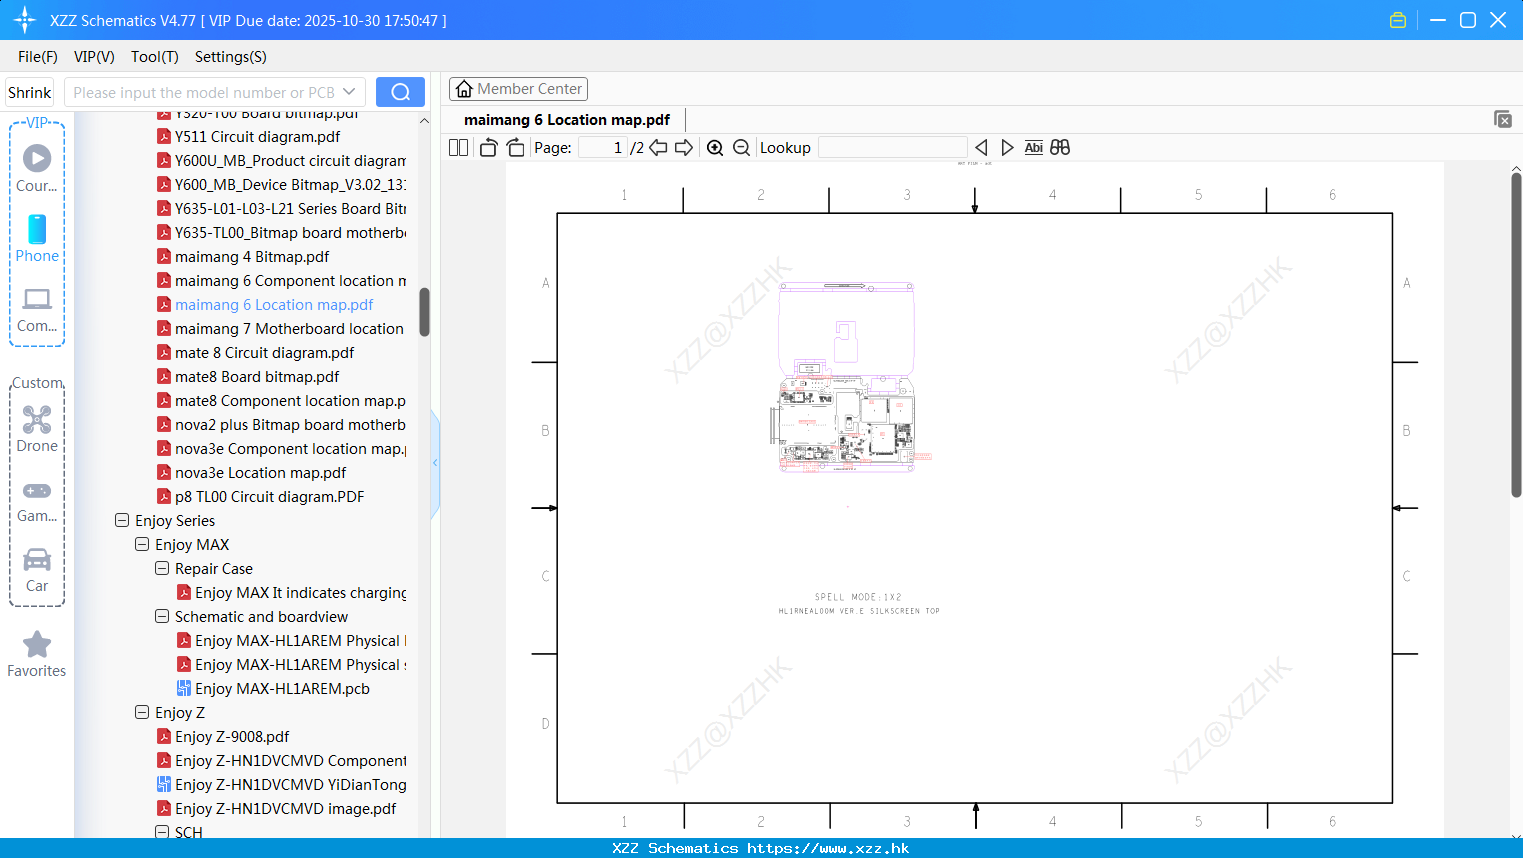Open the Drone category
1523x858 pixels.
click(x=37, y=429)
